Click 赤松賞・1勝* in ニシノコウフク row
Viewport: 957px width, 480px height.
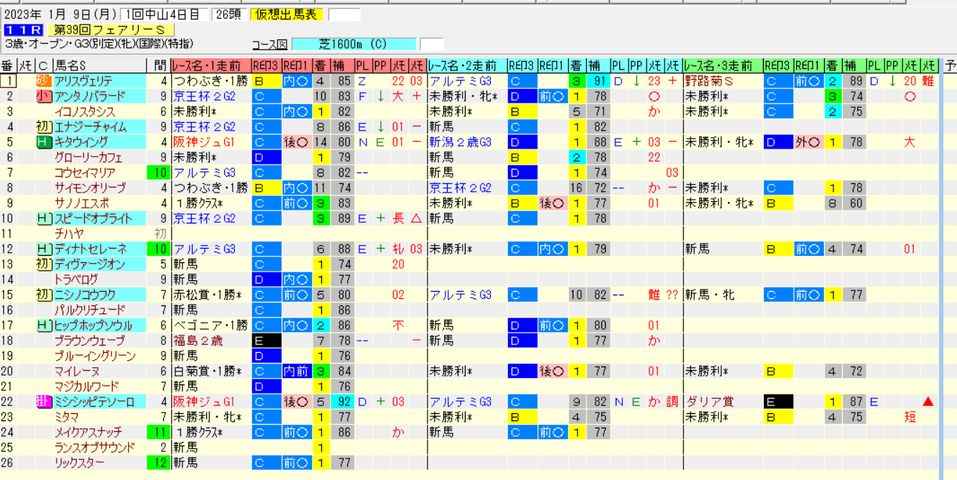point(207,294)
